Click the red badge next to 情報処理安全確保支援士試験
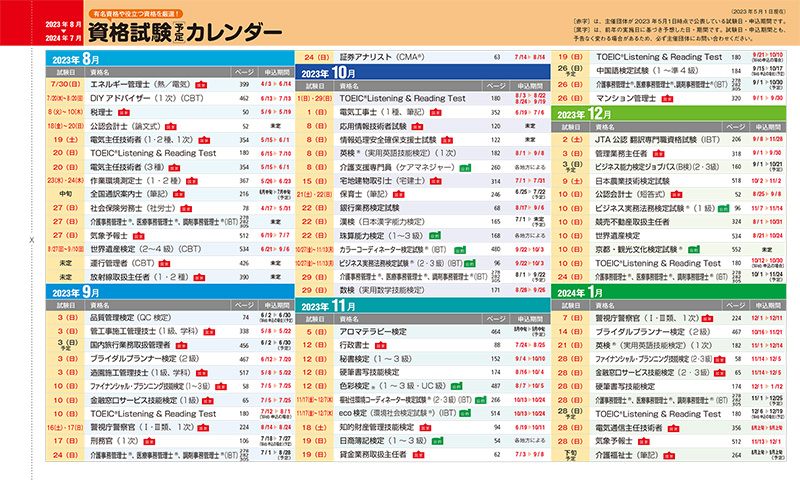This screenshot has height=480, width=800. pos(447,140)
